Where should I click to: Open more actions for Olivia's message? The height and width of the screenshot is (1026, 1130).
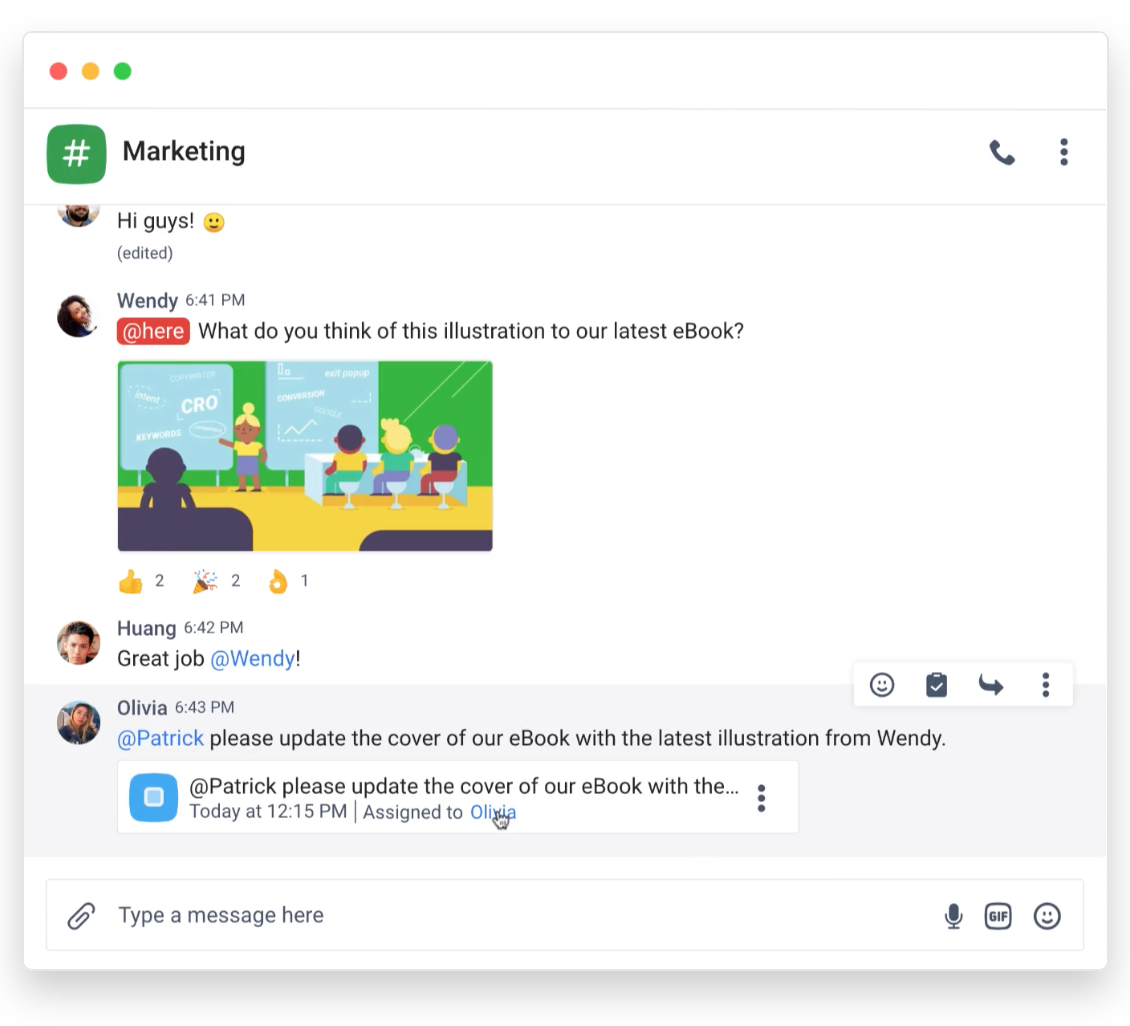1046,684
